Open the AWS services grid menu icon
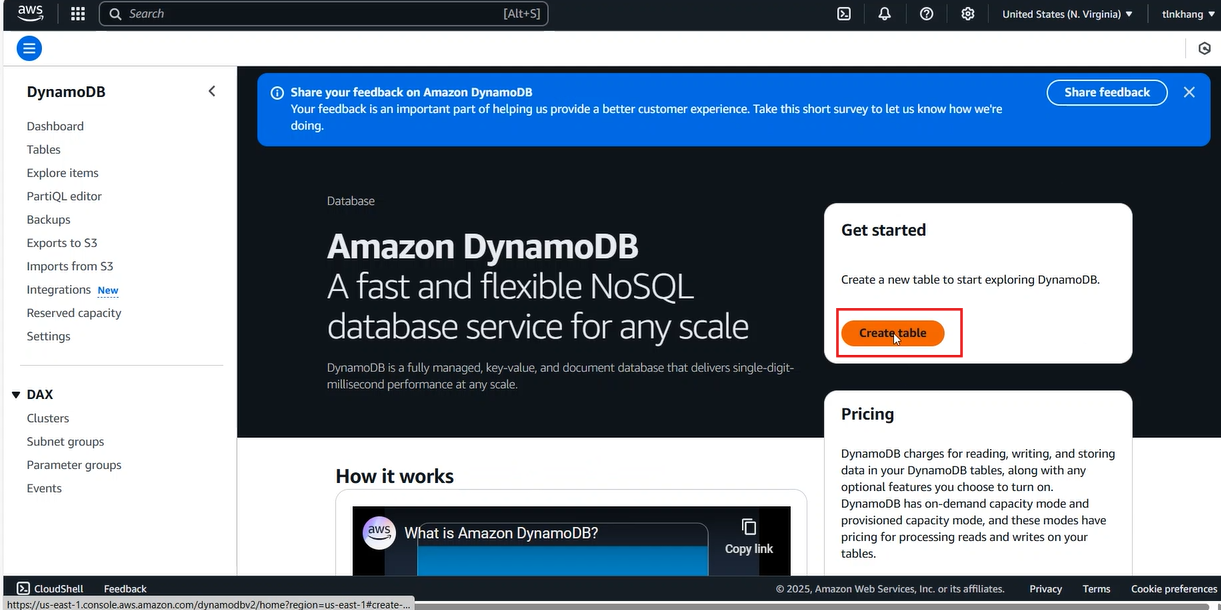This screenshot has height=610, width=1221. 78,14
